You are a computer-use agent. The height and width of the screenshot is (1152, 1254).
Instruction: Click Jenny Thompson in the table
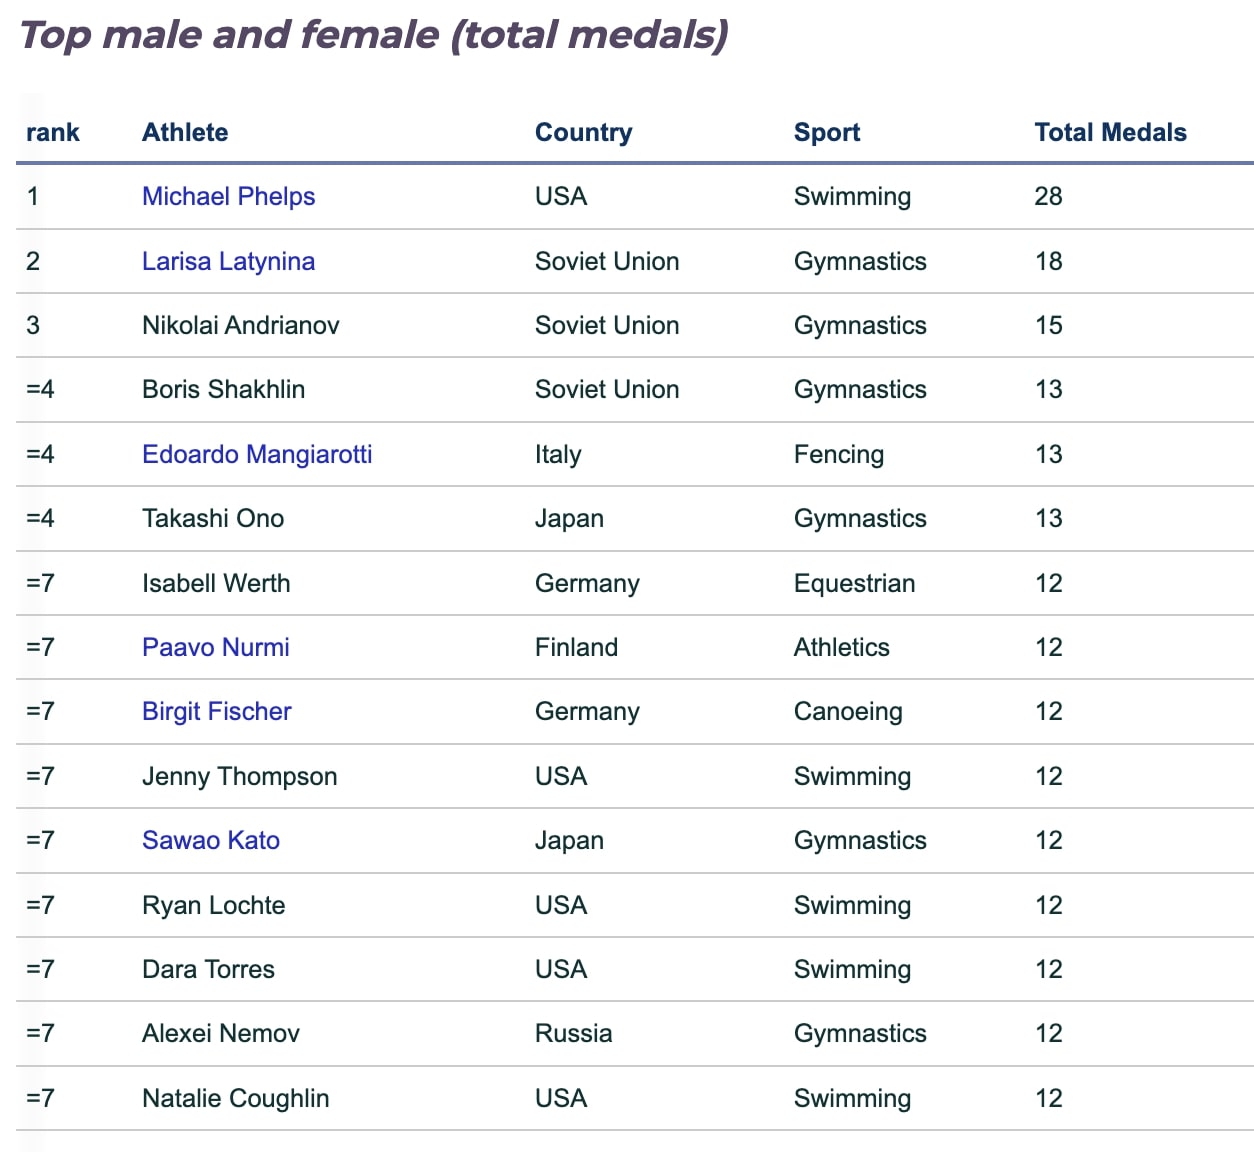pos(239,776)
